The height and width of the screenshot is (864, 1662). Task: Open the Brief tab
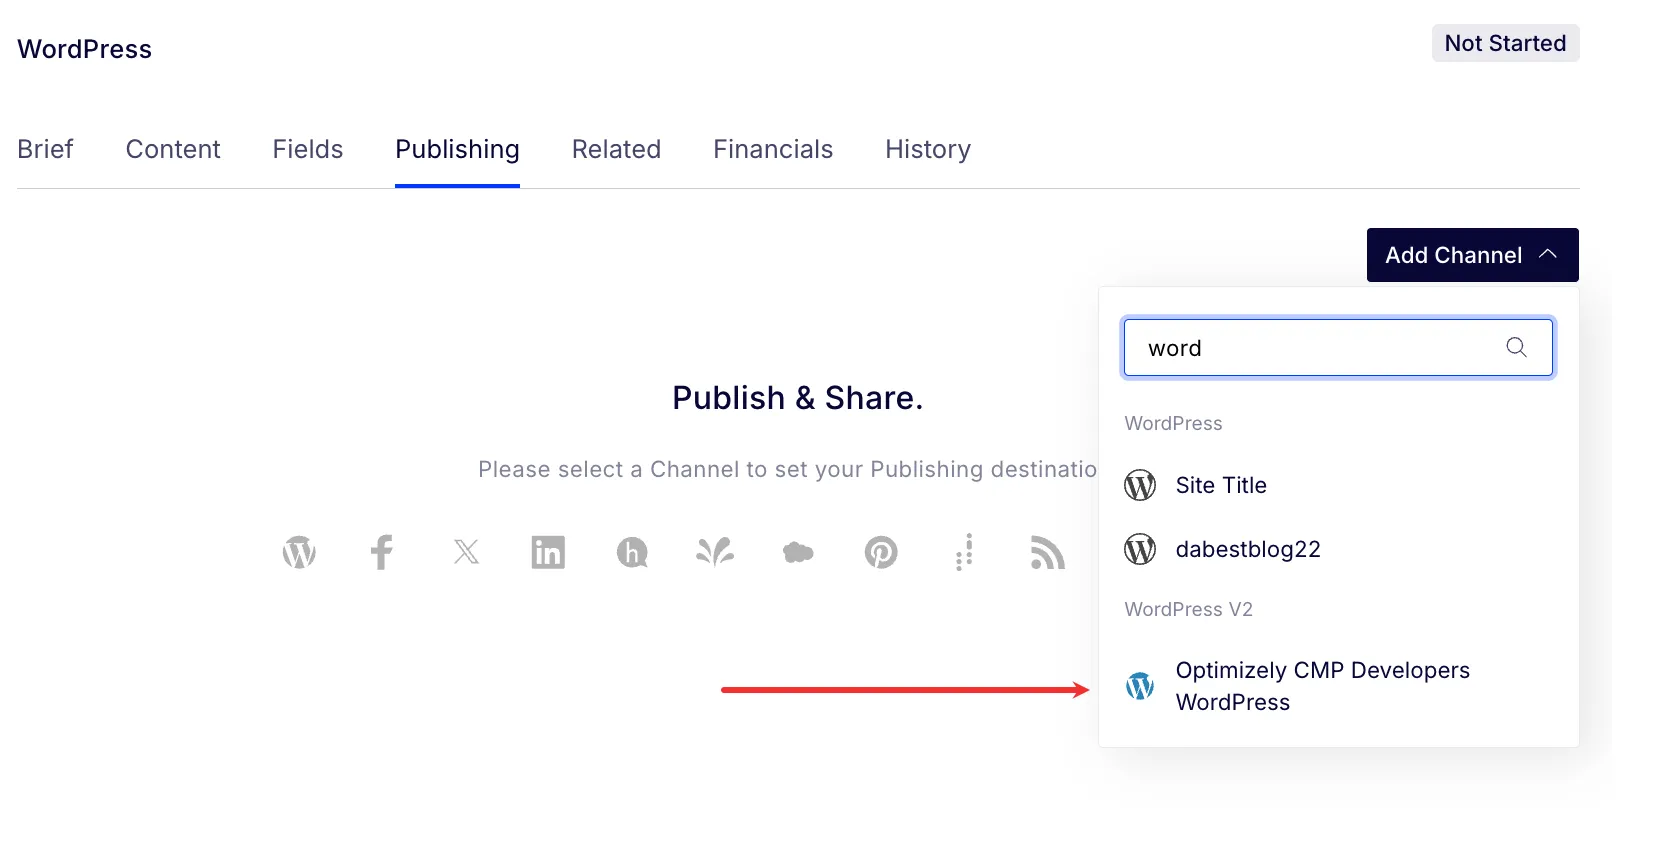[45, 149]
